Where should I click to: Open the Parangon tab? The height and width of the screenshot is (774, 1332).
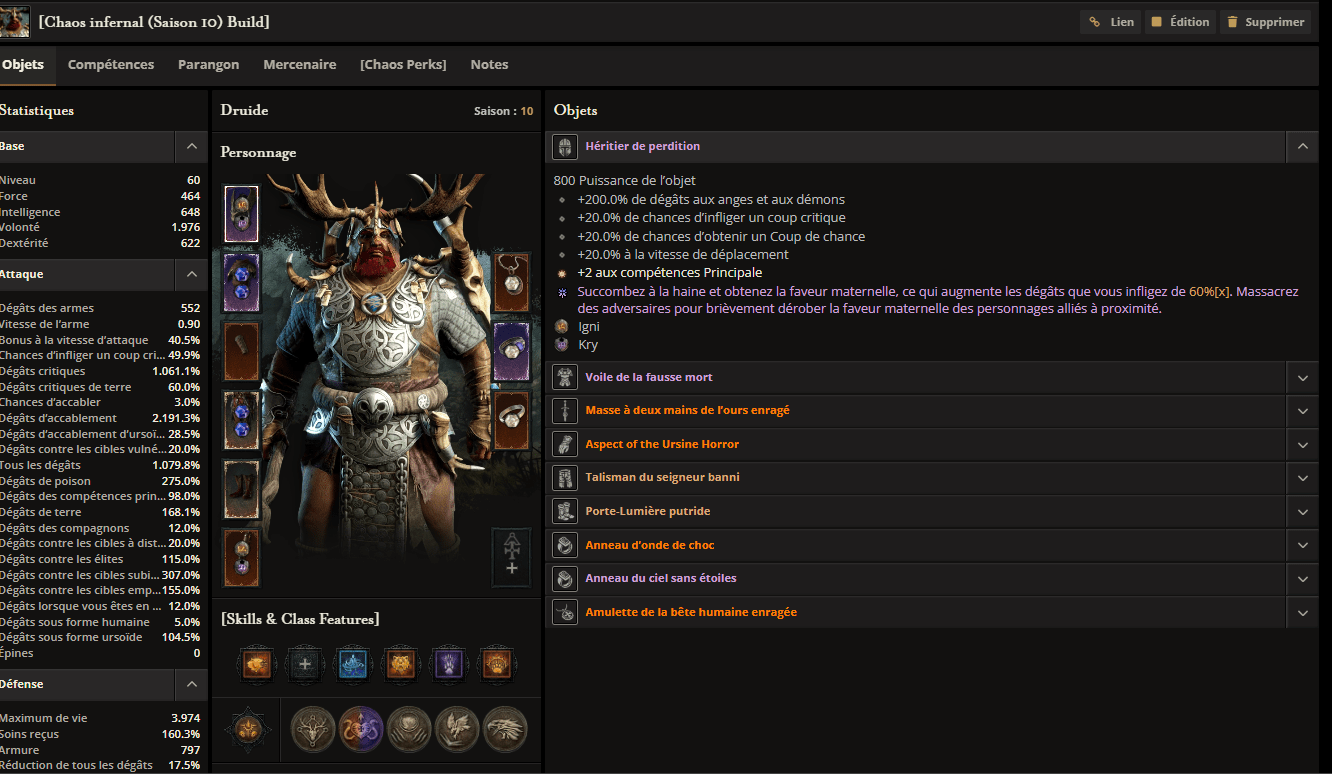208,65
